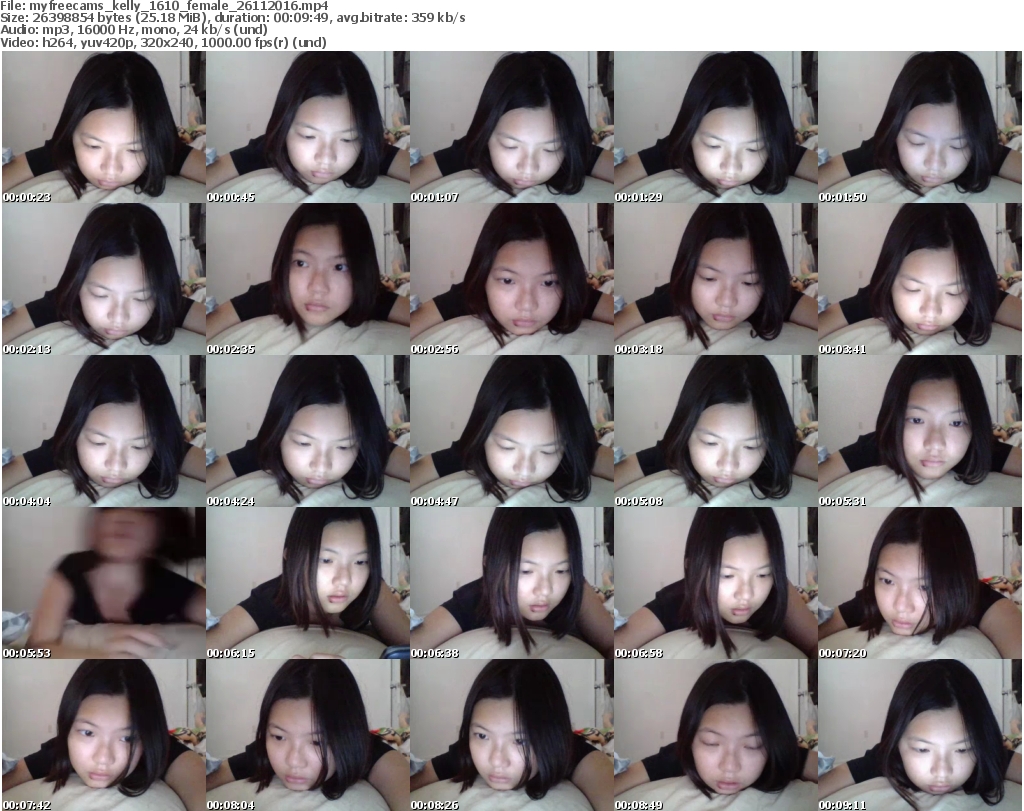1024x811 pixels.
Task: Open the thumbnail at 00:02:35
Action: point(307,279)
